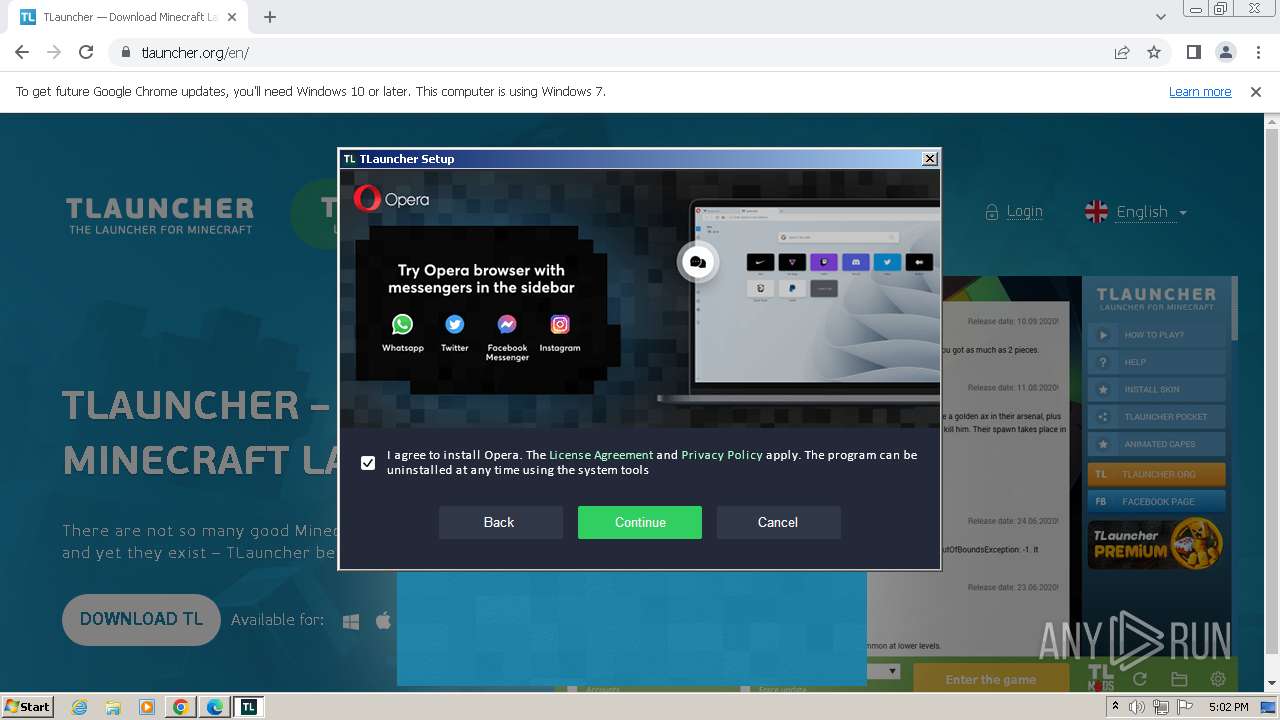
Task: Select TLAUNCHER POCKET in launcher sidebar
Action: (x=1156, y=417)
